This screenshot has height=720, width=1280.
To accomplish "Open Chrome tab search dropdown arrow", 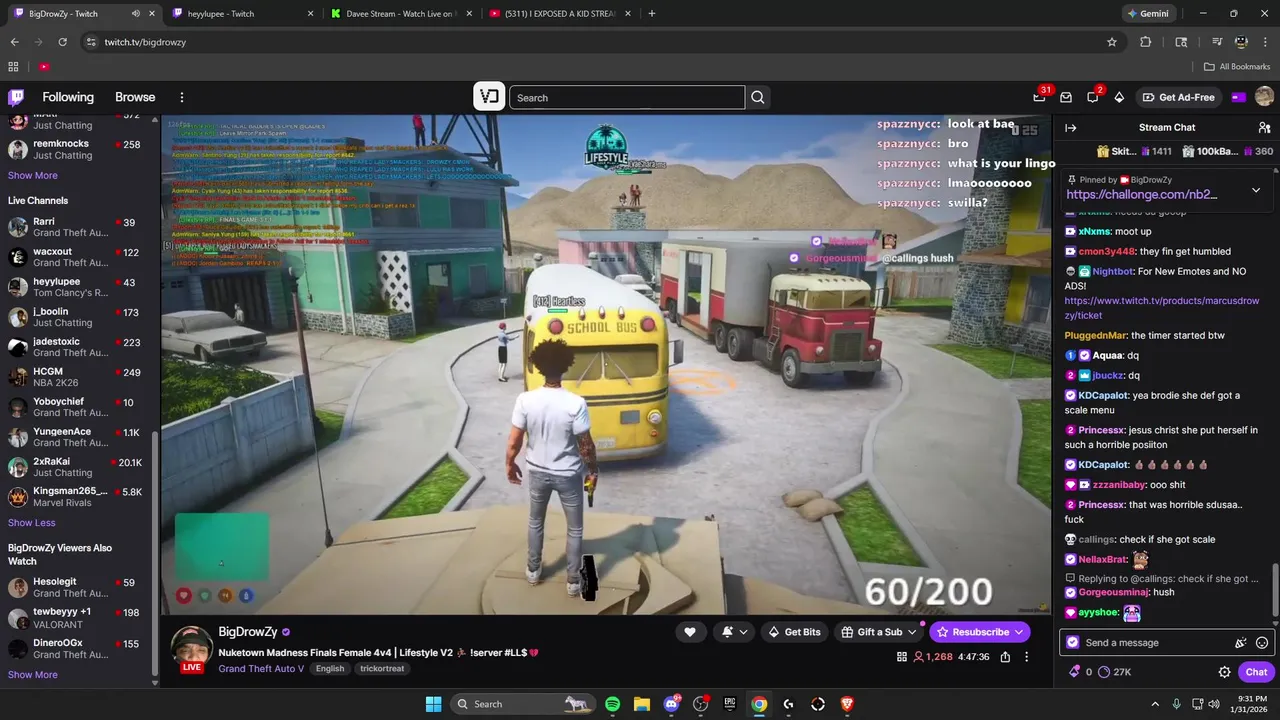I will point(1181,42).
